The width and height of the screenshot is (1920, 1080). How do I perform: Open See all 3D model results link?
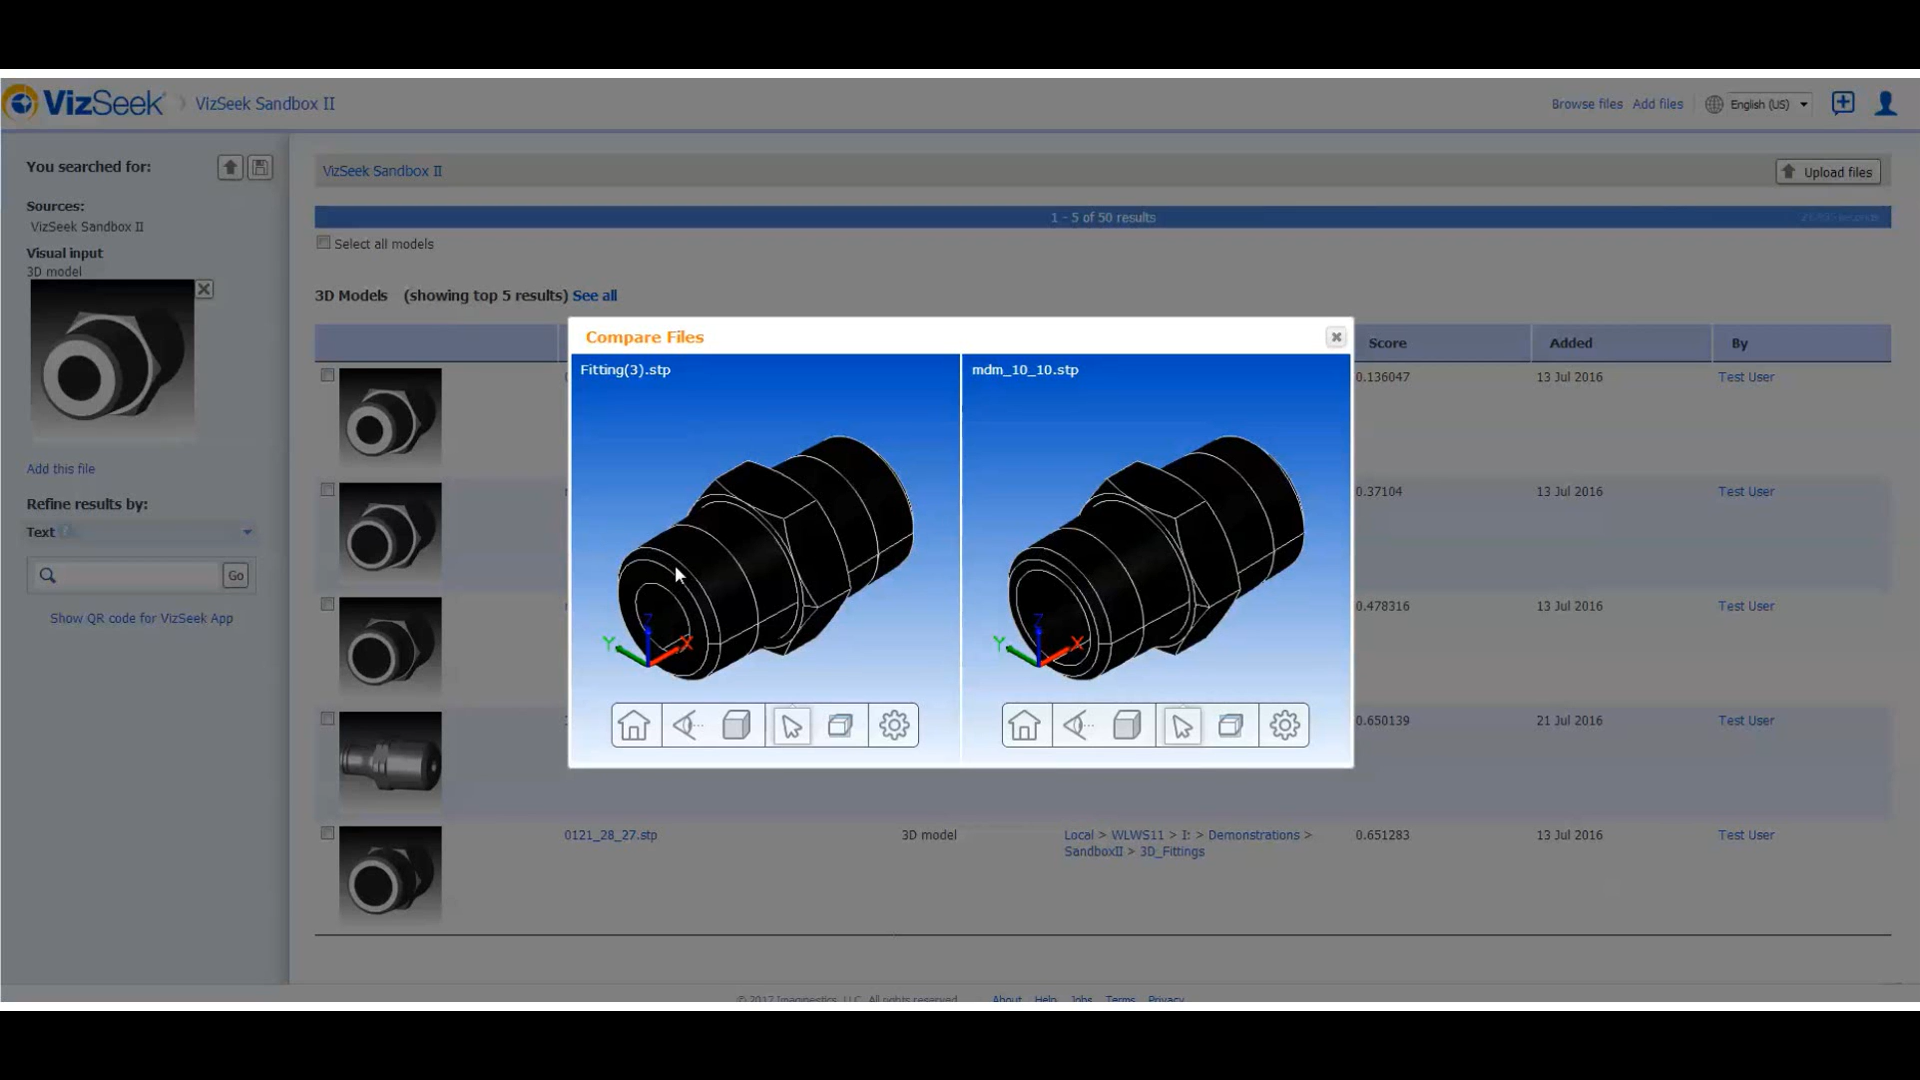click(x=595, y=295)
